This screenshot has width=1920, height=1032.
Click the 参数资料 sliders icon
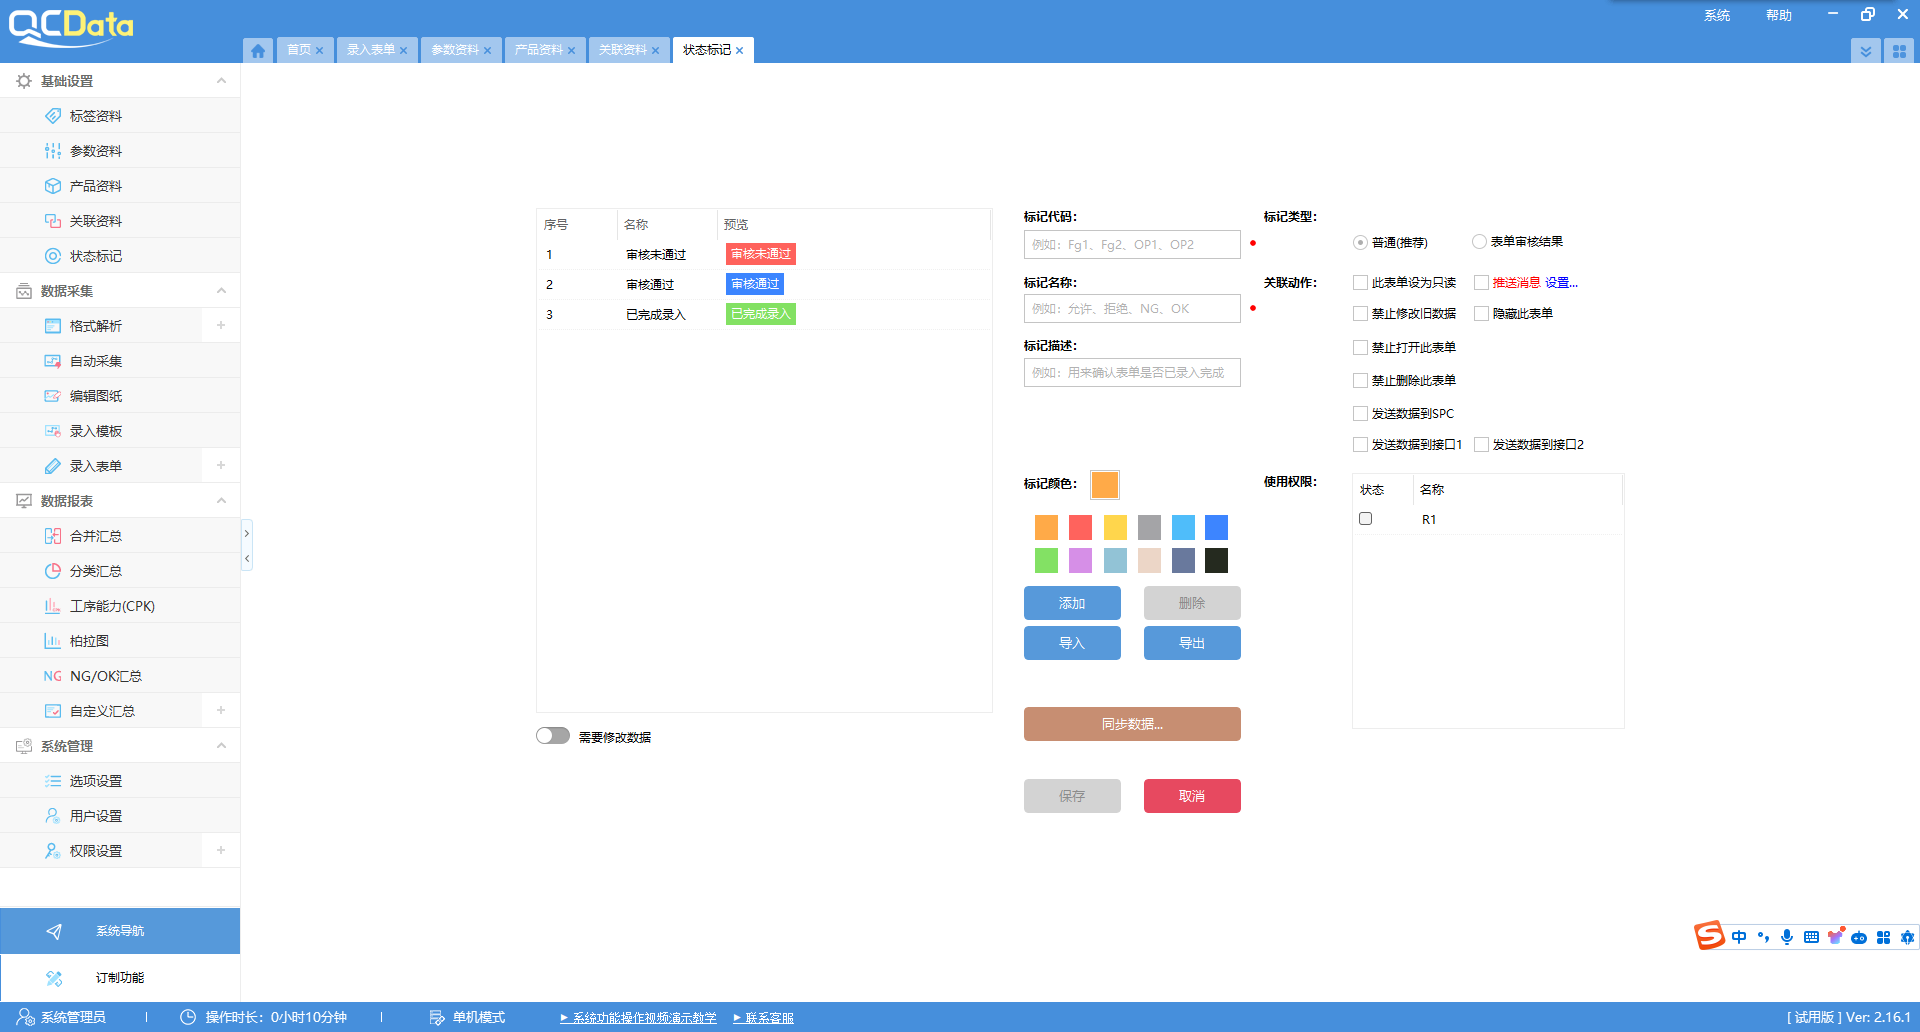[x=53, y=151]
